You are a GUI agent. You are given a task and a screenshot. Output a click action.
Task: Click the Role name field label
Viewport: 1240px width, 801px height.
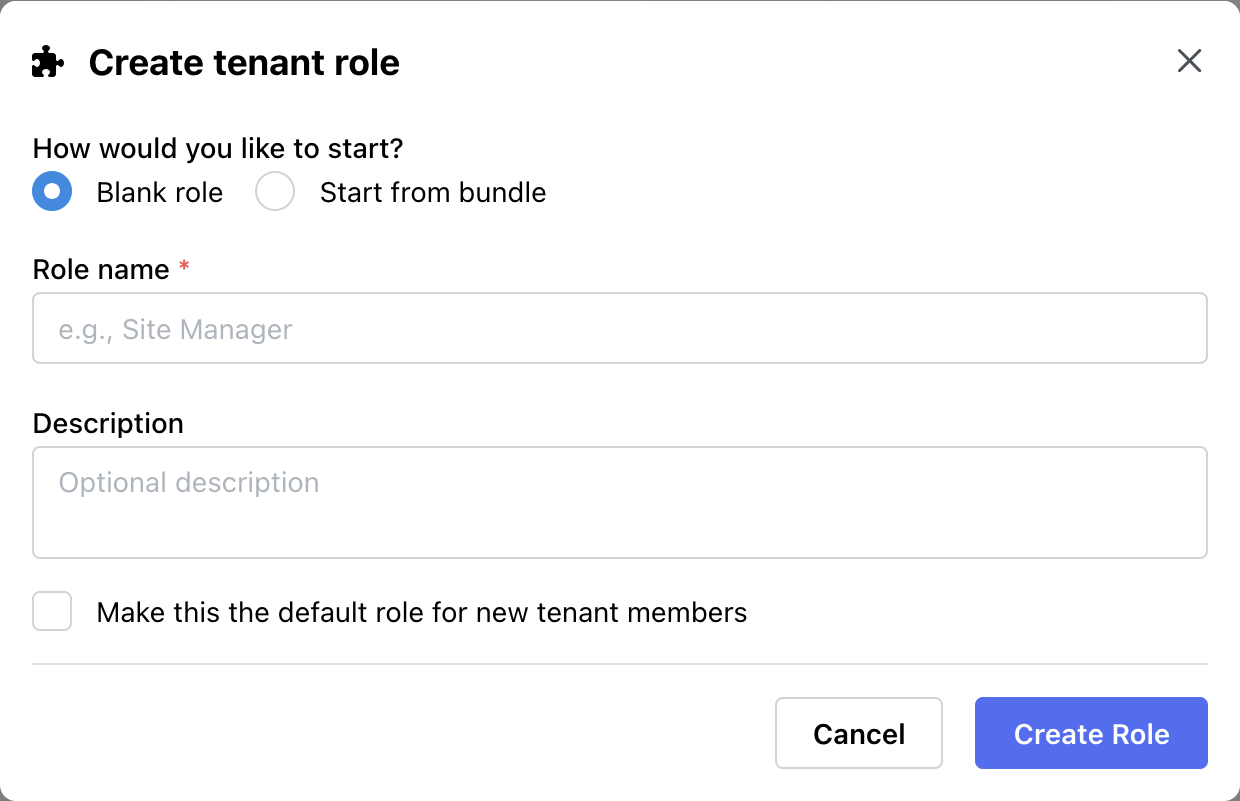(100, 269)
